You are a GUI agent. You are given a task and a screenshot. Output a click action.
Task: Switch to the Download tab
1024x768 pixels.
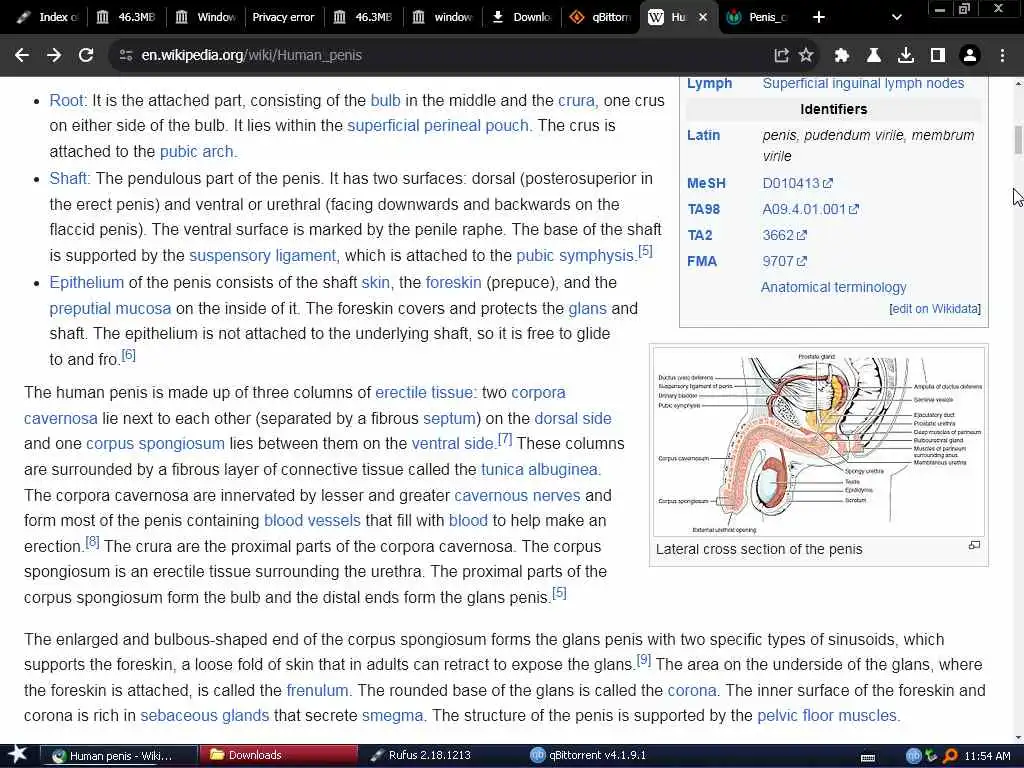point(521,17)
